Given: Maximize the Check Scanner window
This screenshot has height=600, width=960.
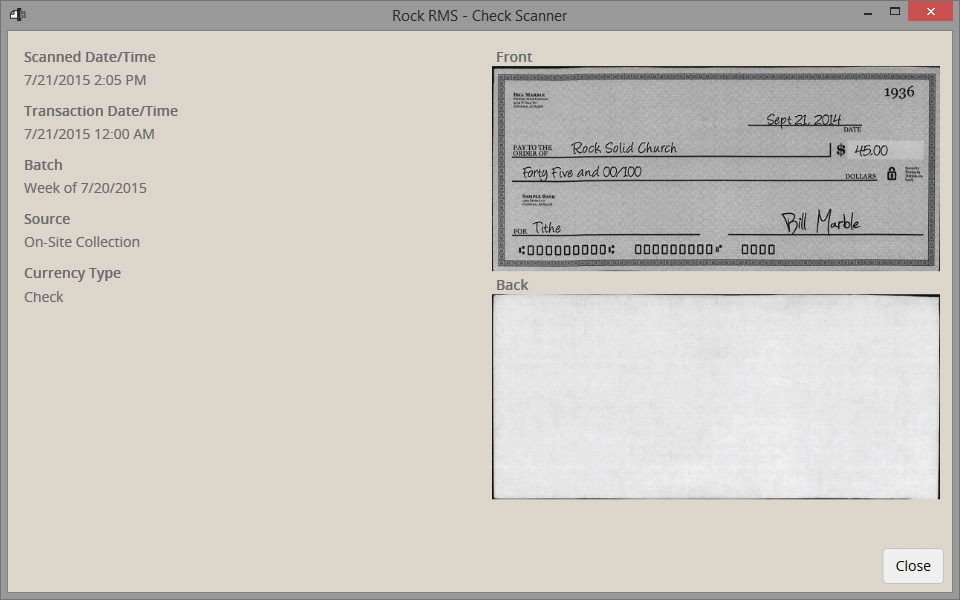Looking at the screenshot, I should [x=895, y=12].
